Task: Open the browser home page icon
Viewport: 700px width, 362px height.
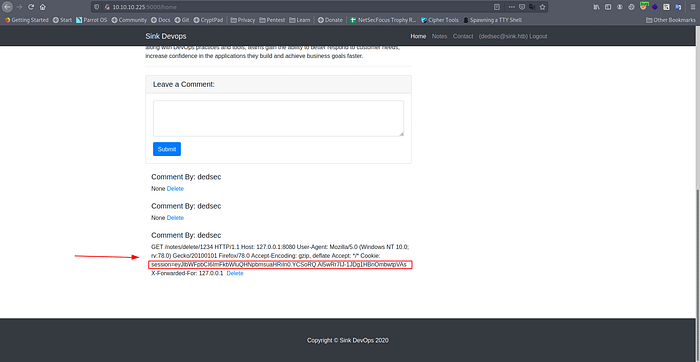Action: tap(43, 7)
